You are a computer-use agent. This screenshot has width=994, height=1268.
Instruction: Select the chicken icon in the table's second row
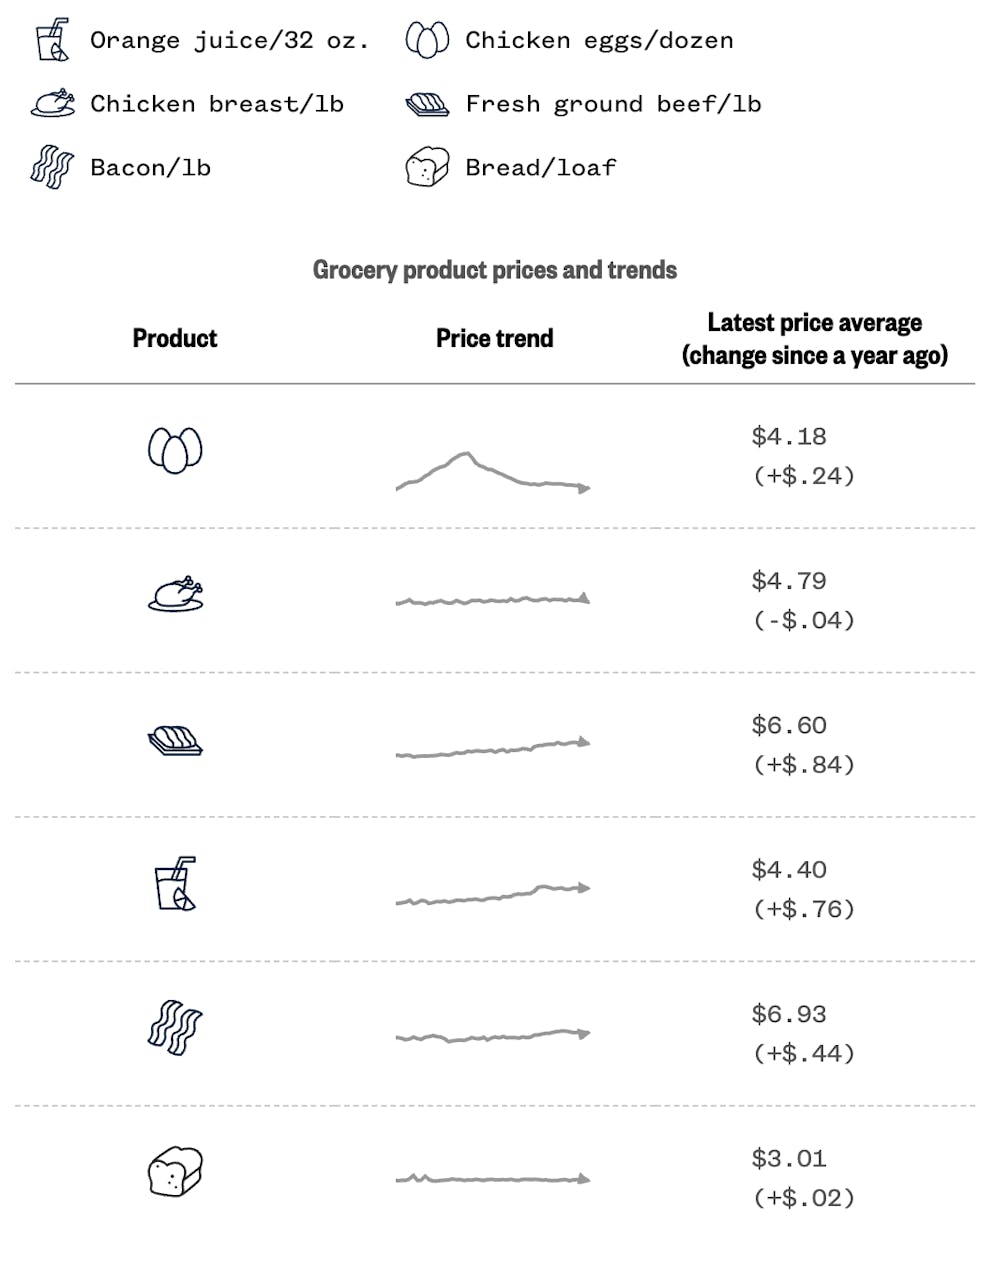176,594
